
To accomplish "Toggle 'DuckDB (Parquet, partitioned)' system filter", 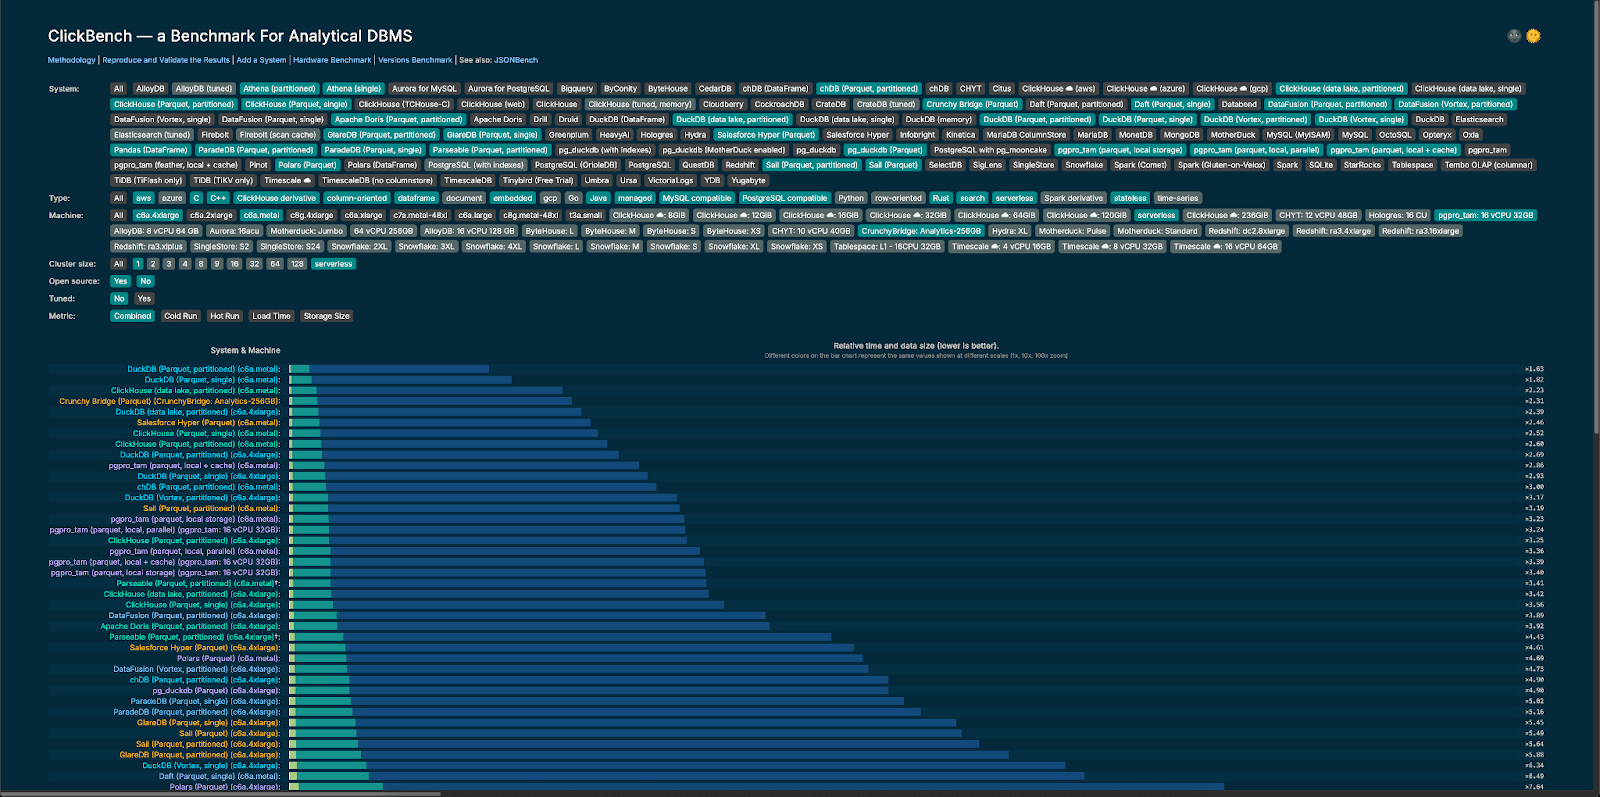I will pyautogui.click(x=1037, y=119).
